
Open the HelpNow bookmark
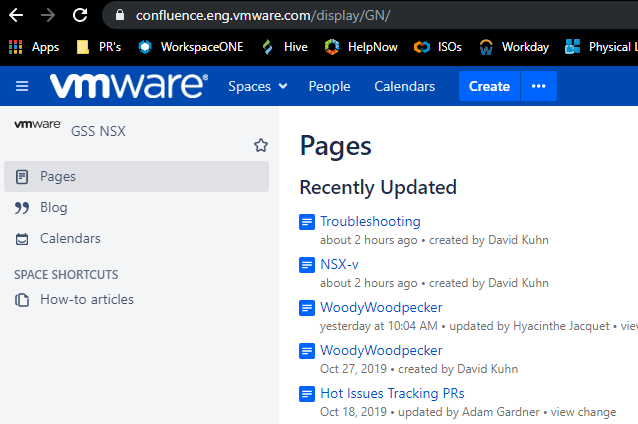[x=361, y=47]
